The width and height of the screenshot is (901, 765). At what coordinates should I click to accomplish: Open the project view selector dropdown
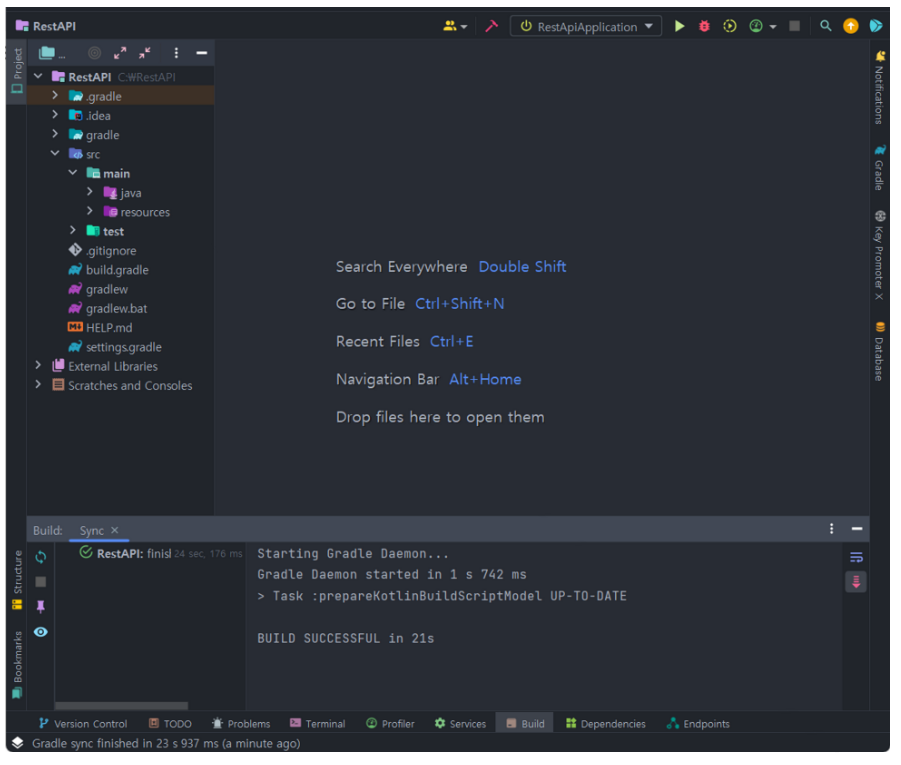pyautogui.click(x=52, y=53)
